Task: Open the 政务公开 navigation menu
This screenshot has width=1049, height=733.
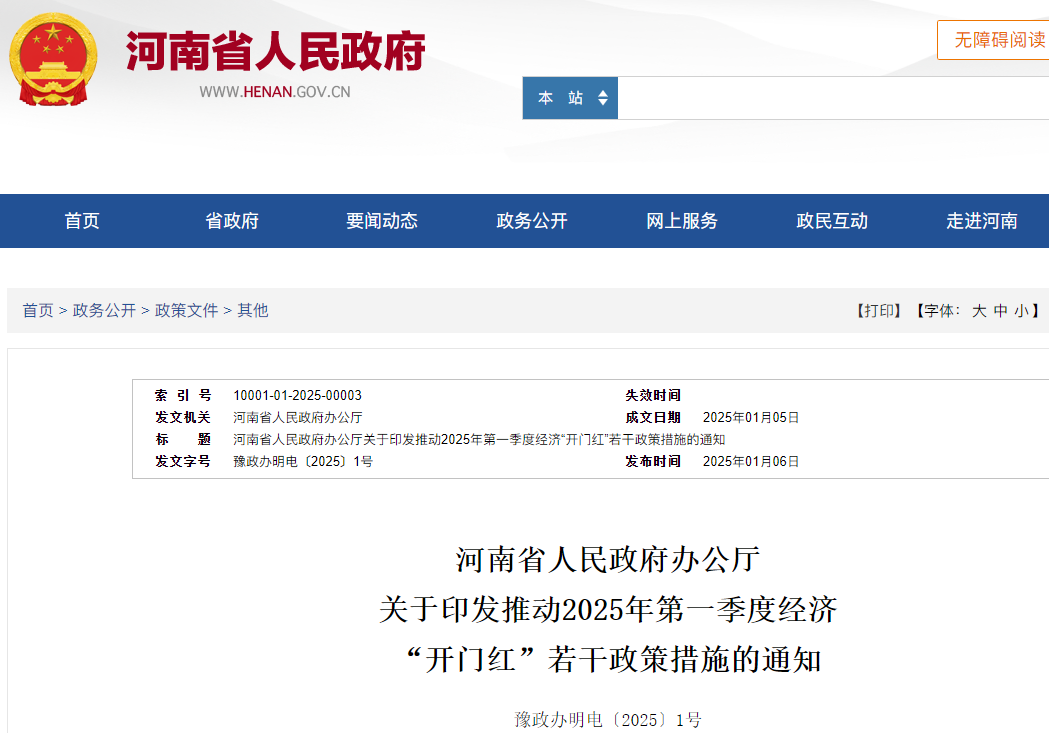Action: [x=529, y=221]
